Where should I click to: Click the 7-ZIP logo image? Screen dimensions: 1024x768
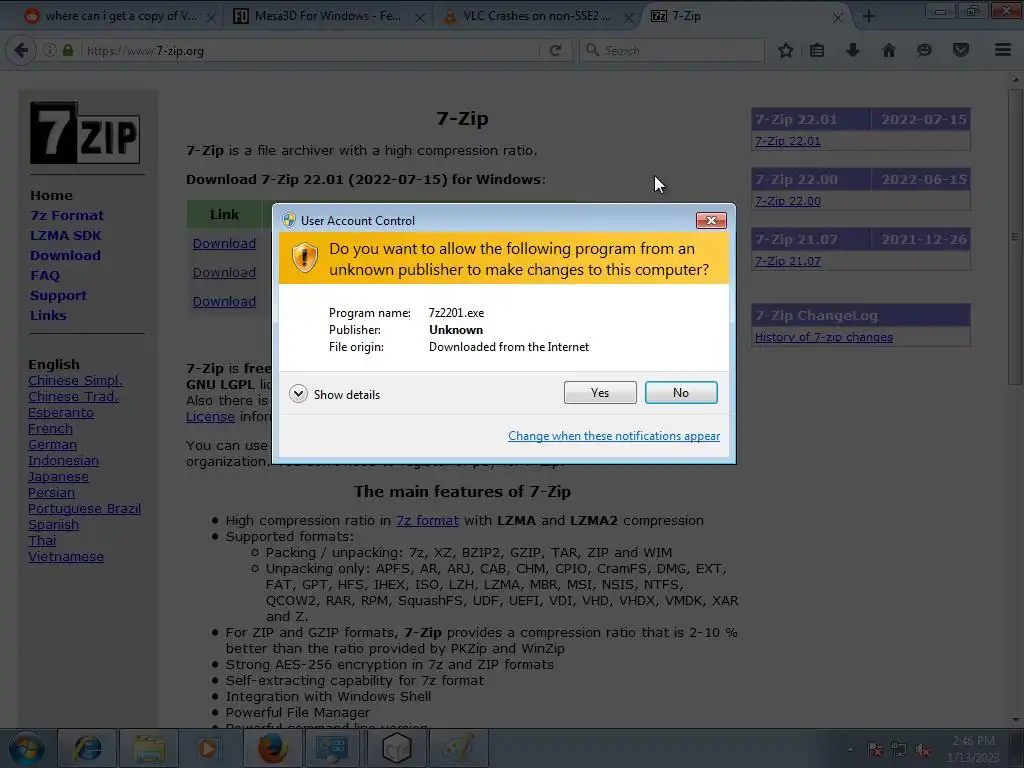coord(85,133)
